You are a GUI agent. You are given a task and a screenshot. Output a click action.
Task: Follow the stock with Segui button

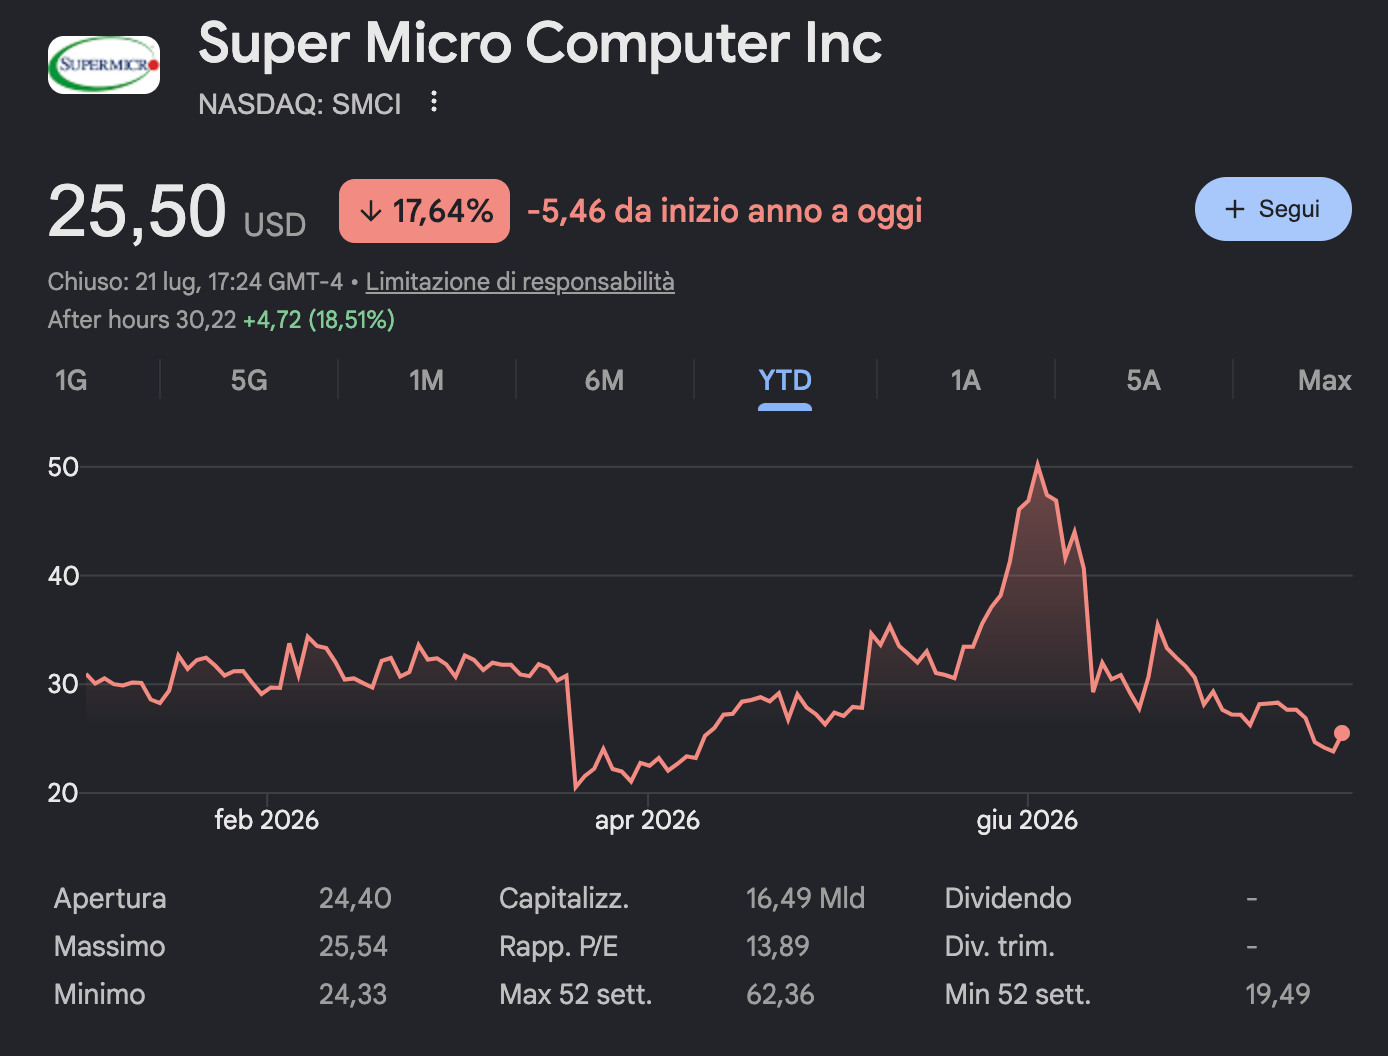(x=1273, y=209)
